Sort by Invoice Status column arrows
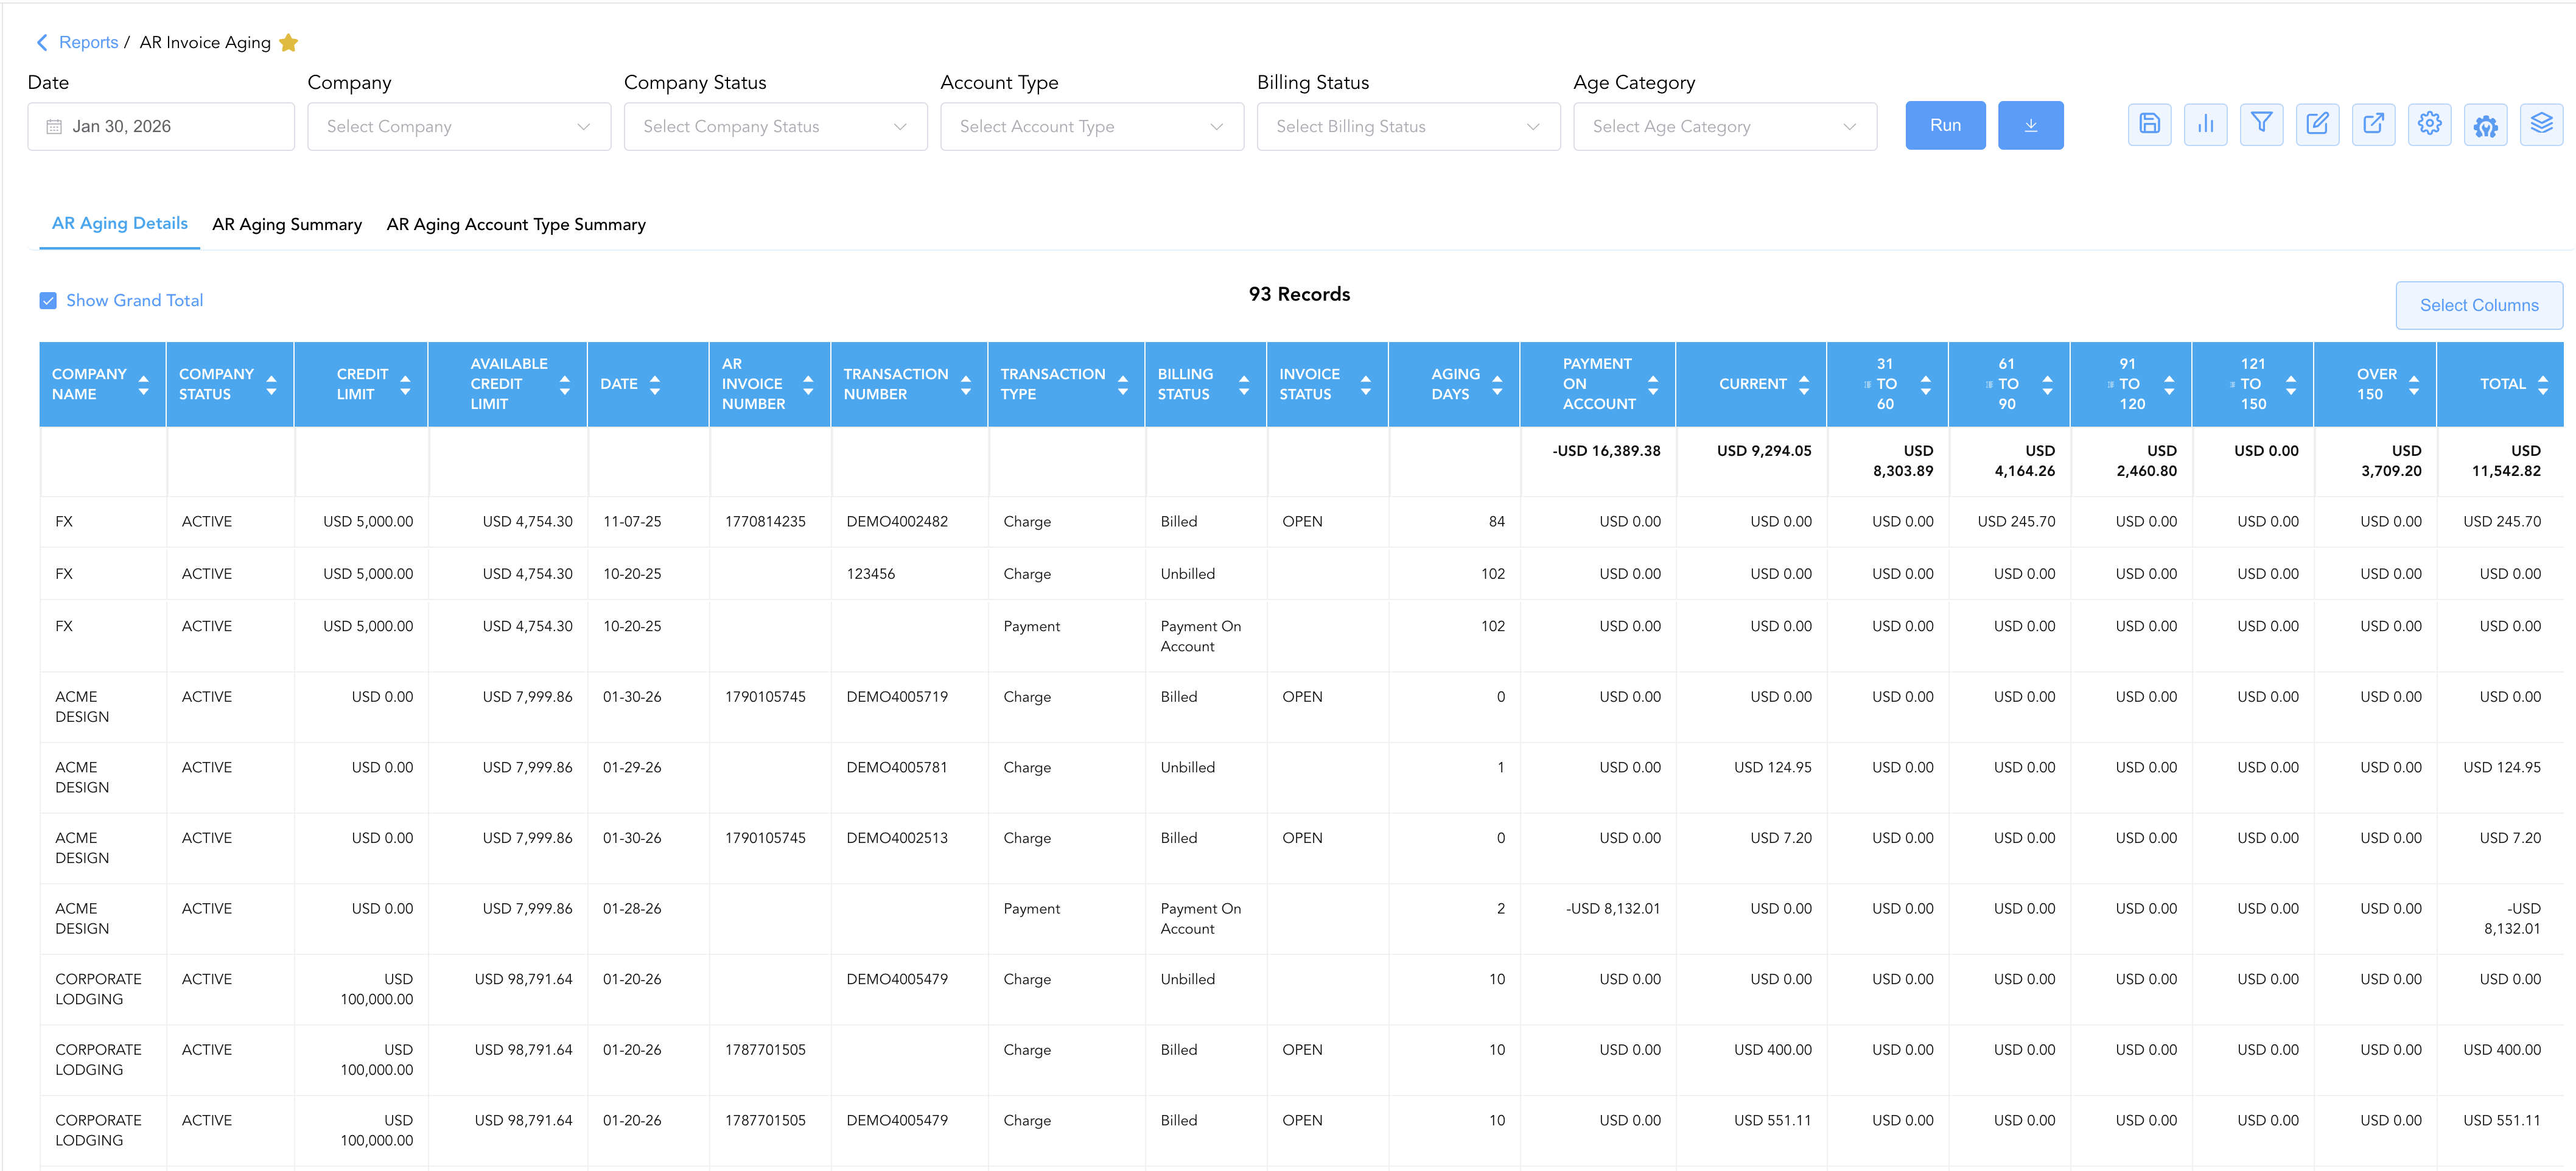The image size is (2576, 1171). (1366, 385)
